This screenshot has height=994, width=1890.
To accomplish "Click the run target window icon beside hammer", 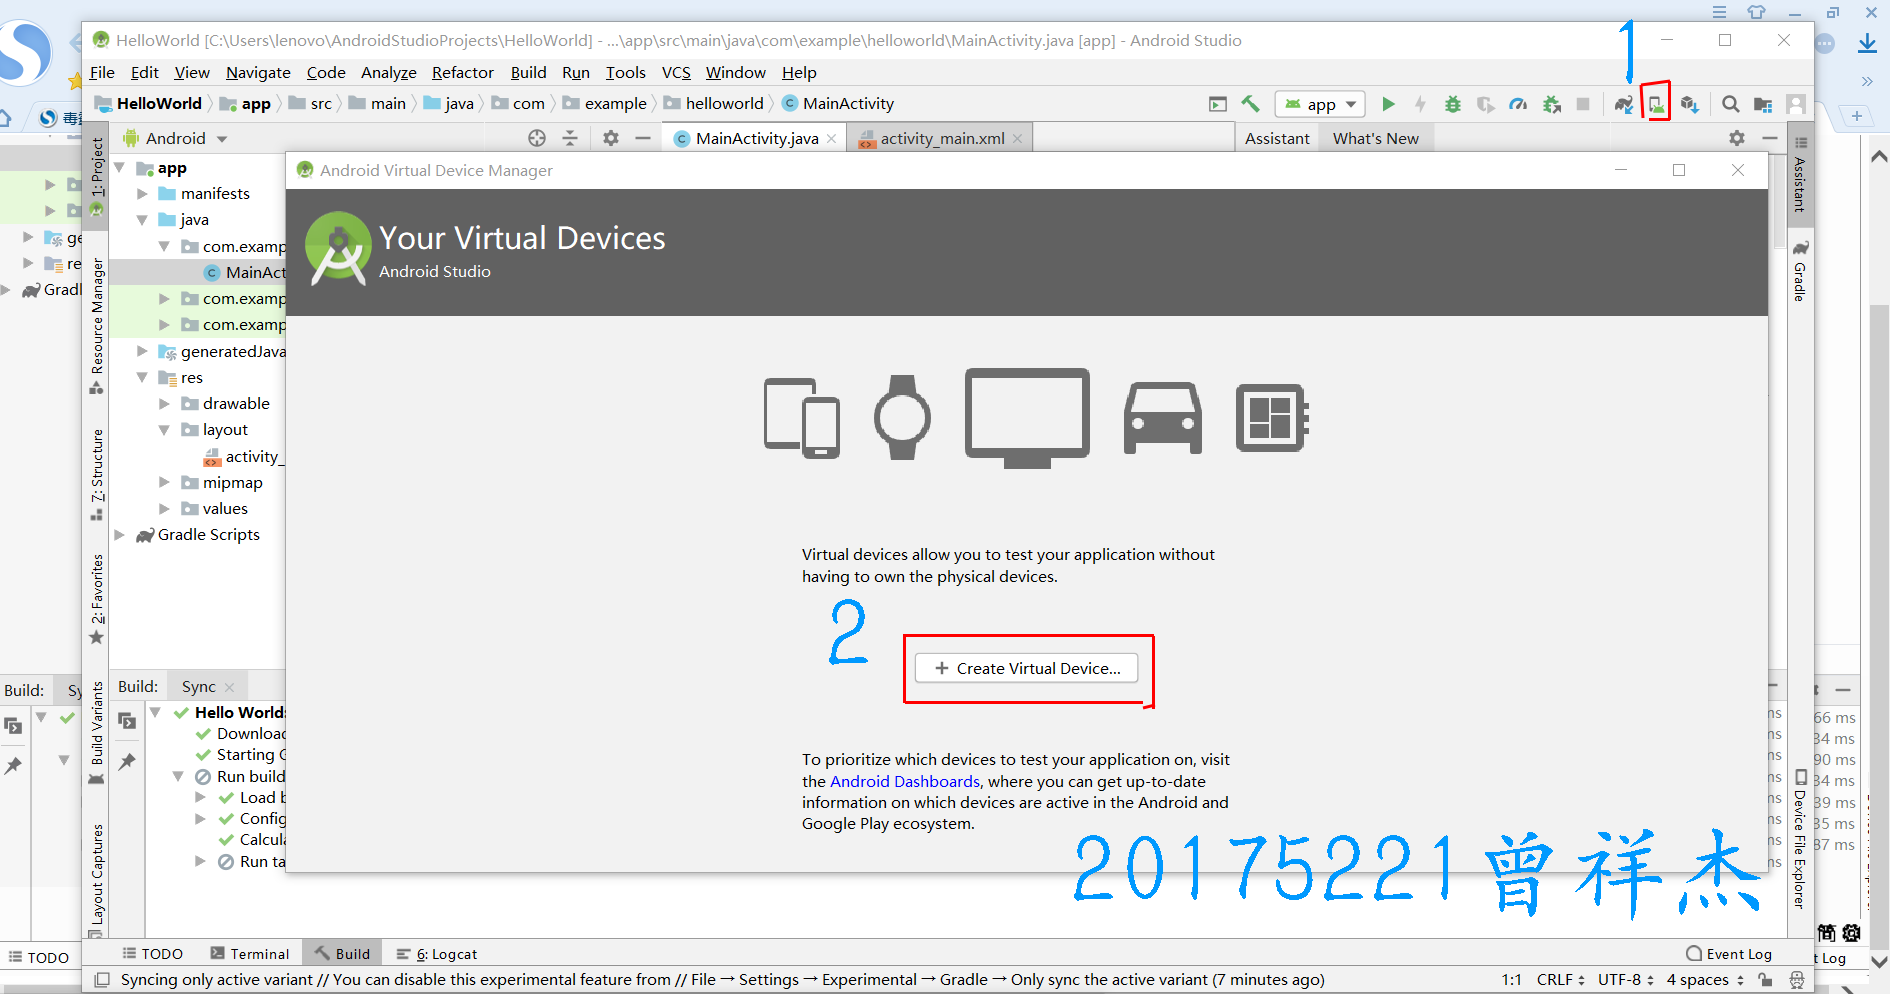I will [1217, 104].
